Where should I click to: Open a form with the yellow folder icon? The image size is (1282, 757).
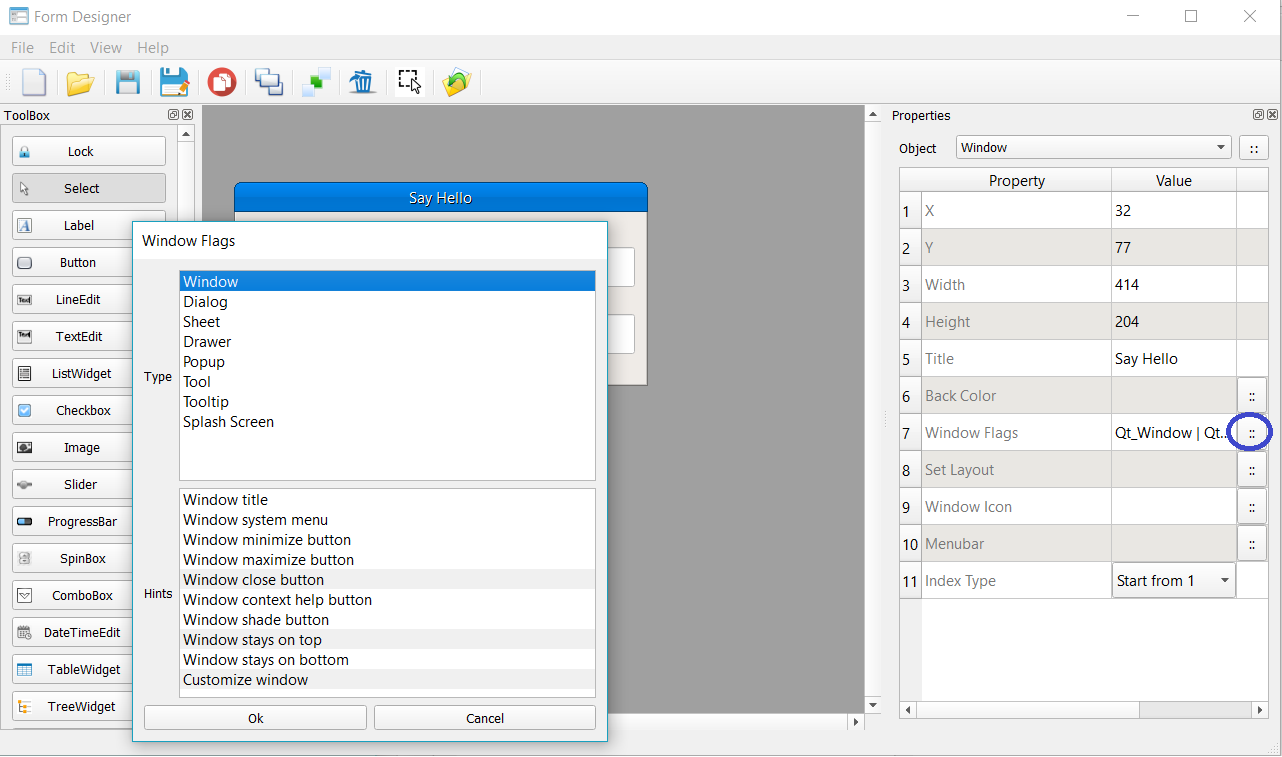click(x=80, y=82)
